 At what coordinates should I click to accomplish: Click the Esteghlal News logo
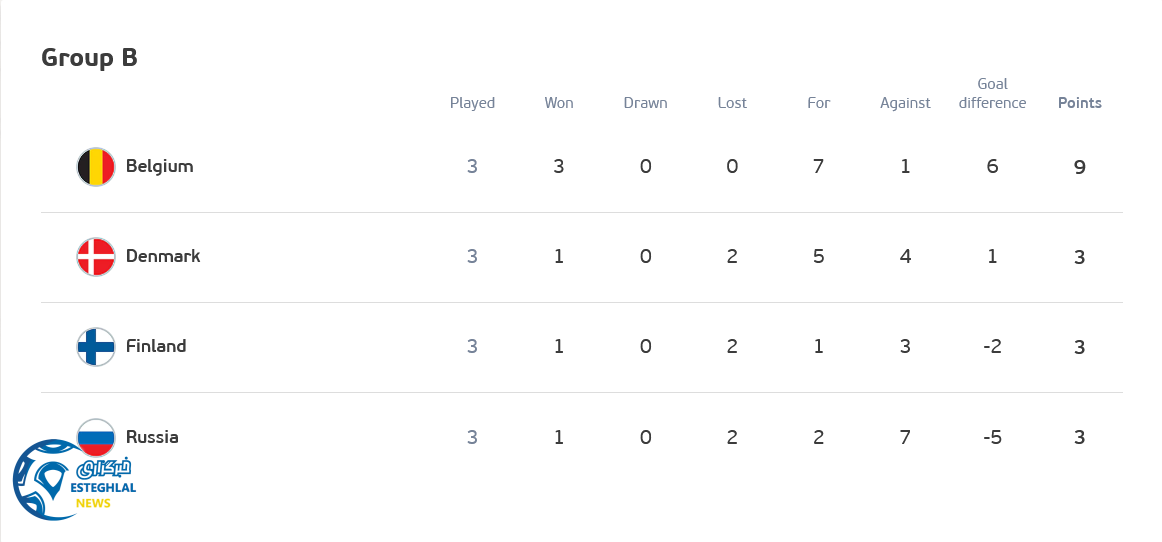click(x=73, y=480)
